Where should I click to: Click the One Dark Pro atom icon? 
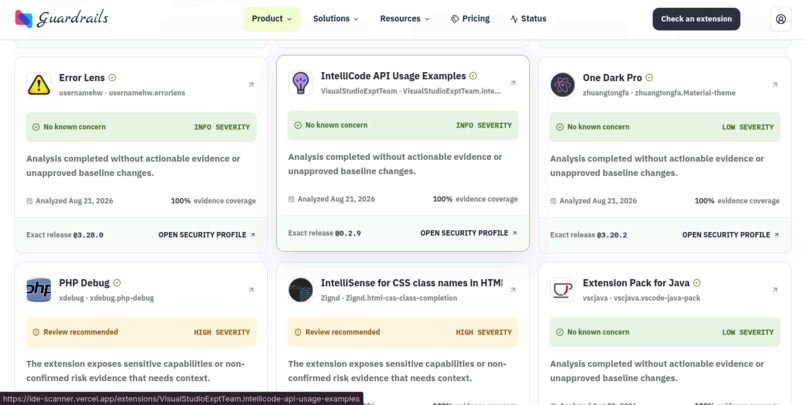[x=562, y=85]
